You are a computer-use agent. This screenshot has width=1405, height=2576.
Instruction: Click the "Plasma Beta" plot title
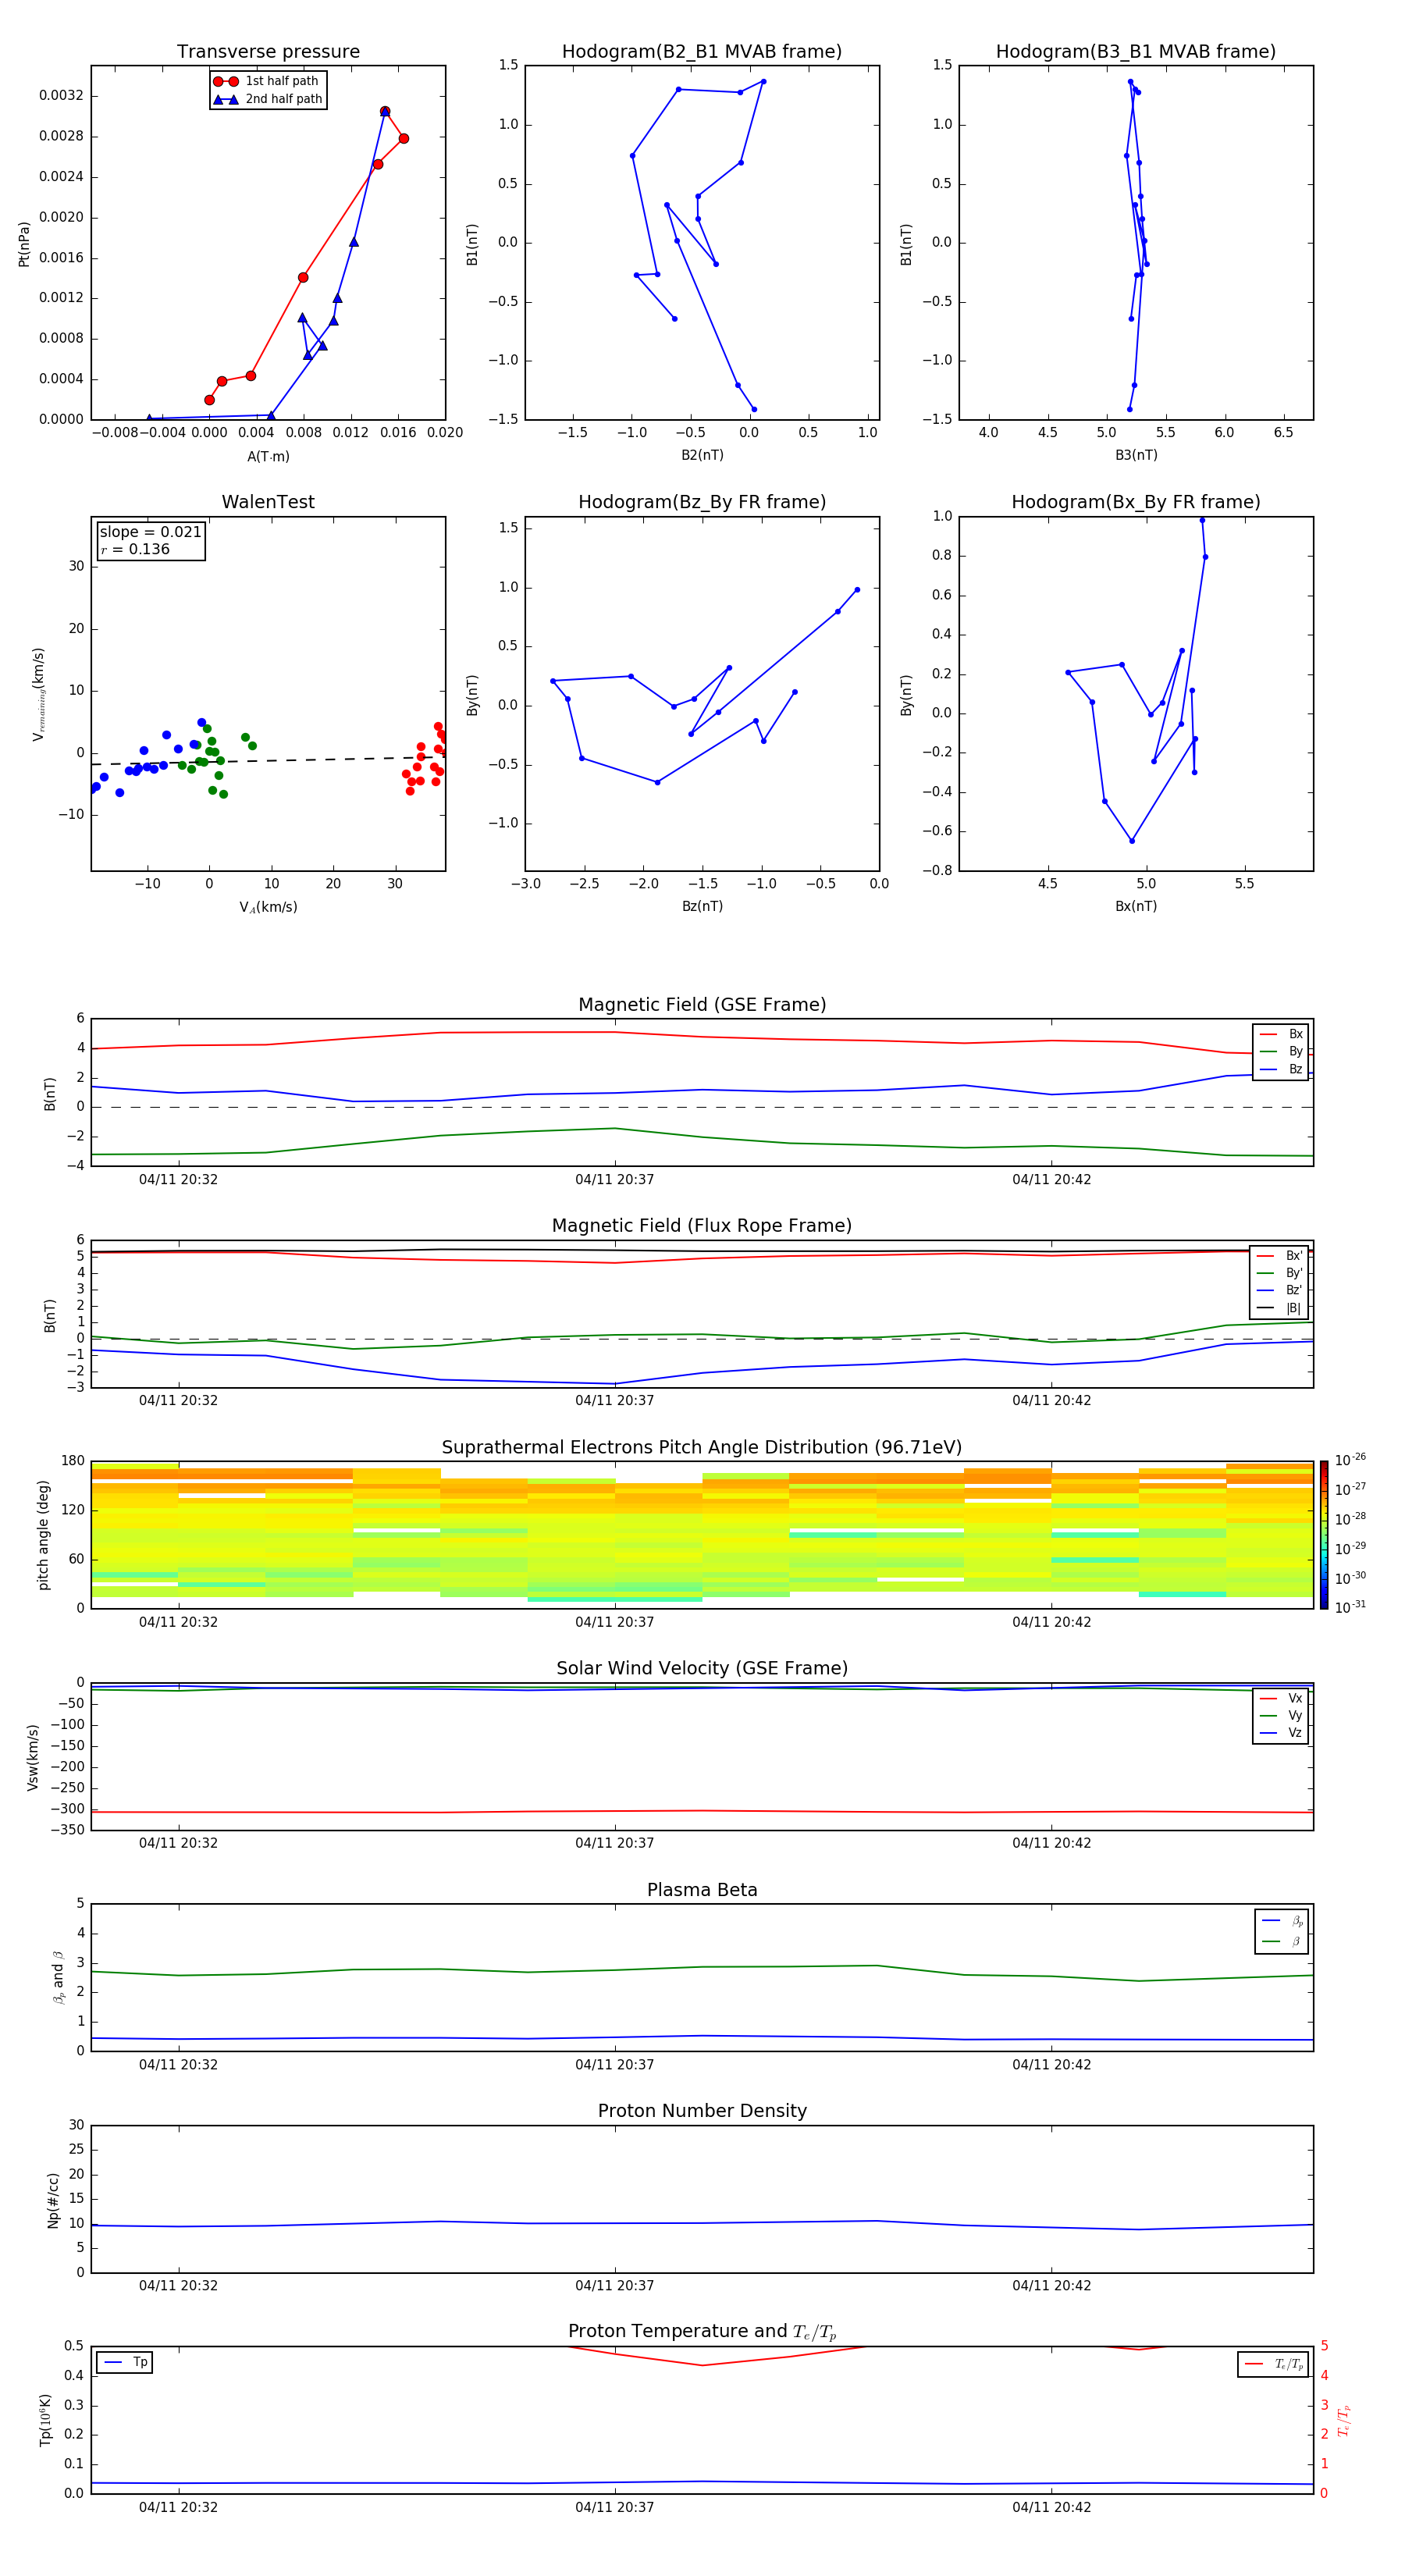click(x=702, y=1890)
